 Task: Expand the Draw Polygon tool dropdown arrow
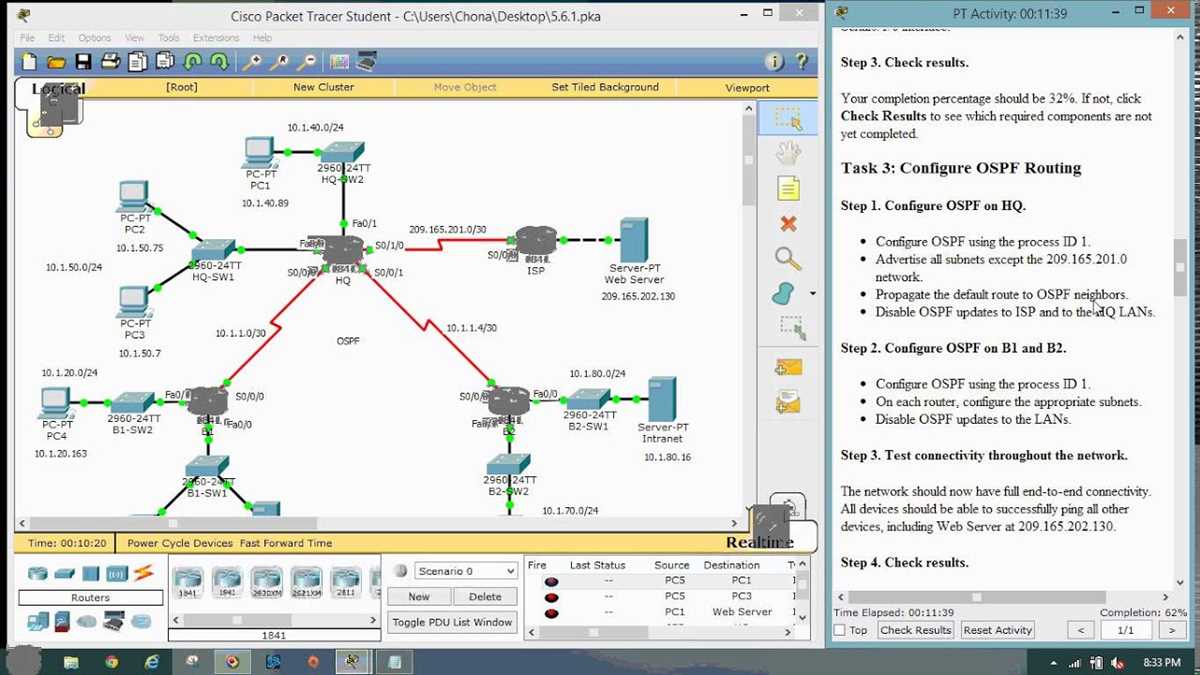(x=812, y=294)
